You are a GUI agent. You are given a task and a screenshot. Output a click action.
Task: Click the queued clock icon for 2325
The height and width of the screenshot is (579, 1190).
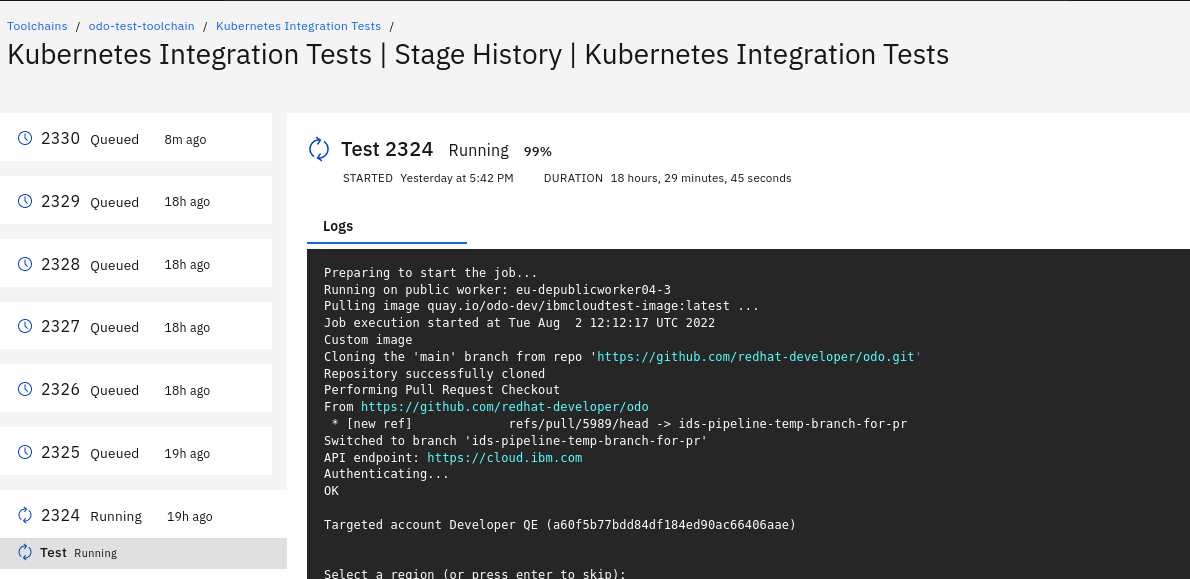(25, 453)
